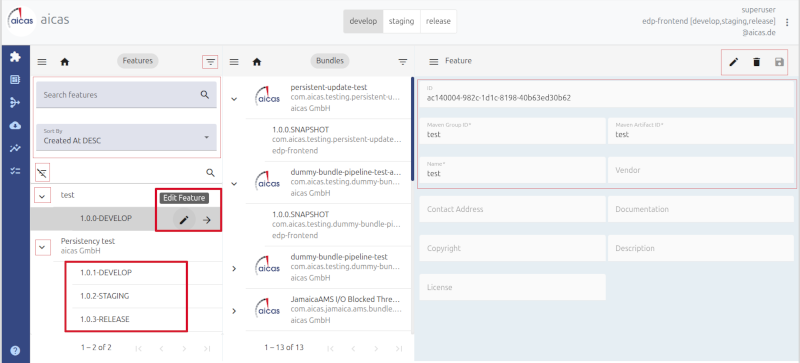The height and width of the screenshot is (363, 800).
Task: Click the Maven Artifact ID field
Action: 701,131
